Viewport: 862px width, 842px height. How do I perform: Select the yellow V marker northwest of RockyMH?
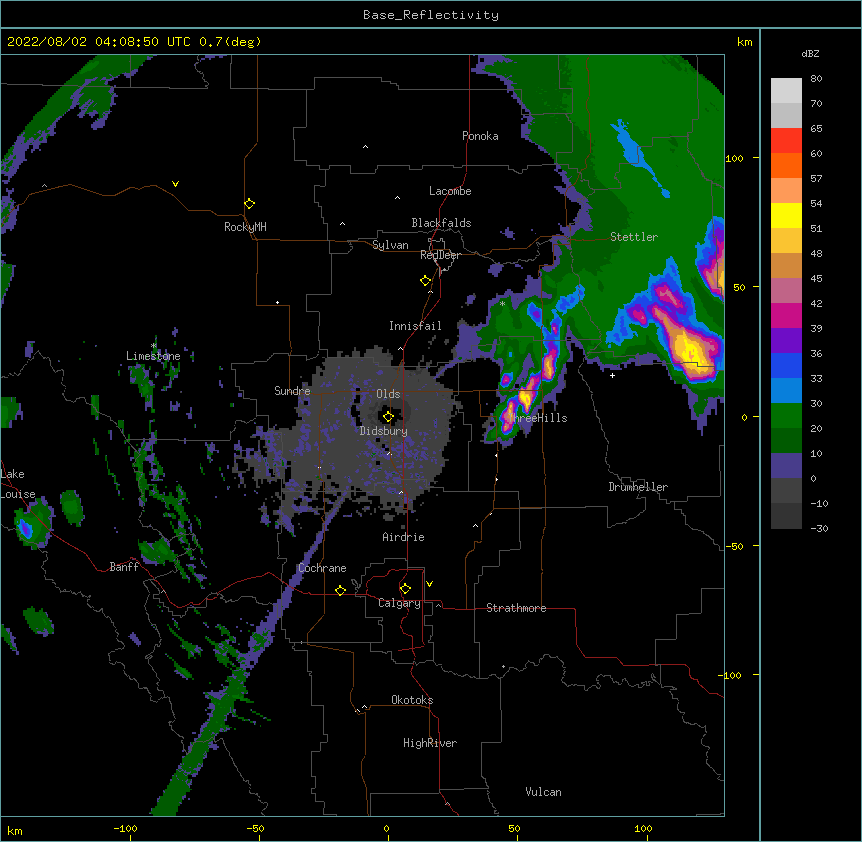coord(175,184)
